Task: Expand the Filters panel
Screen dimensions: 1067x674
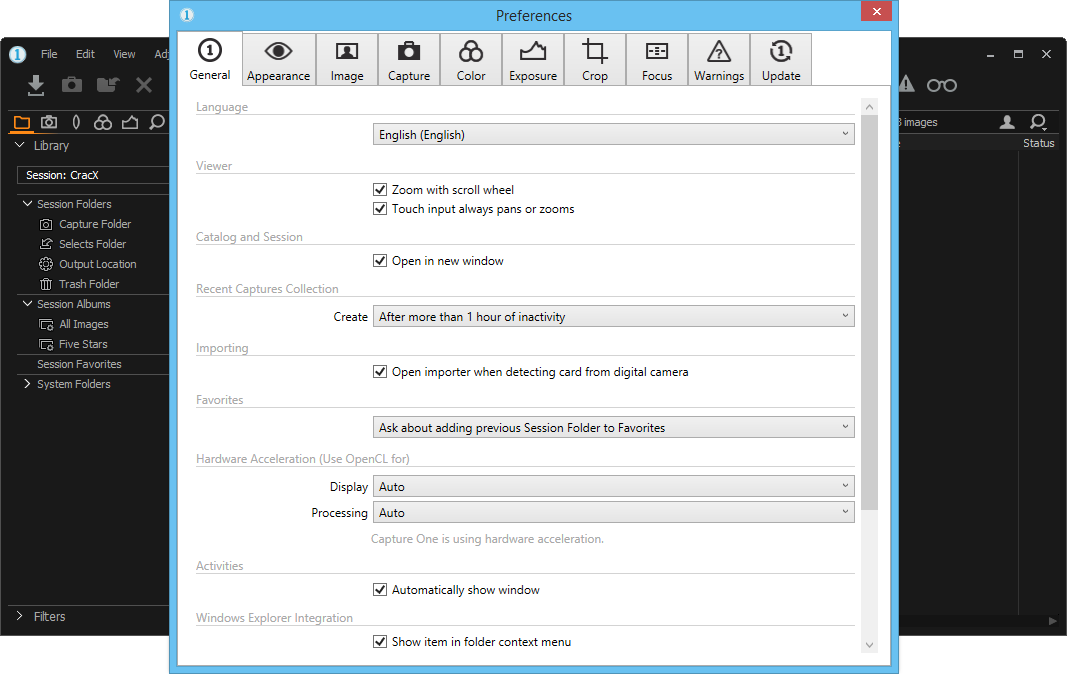Action: pos(19,615)
